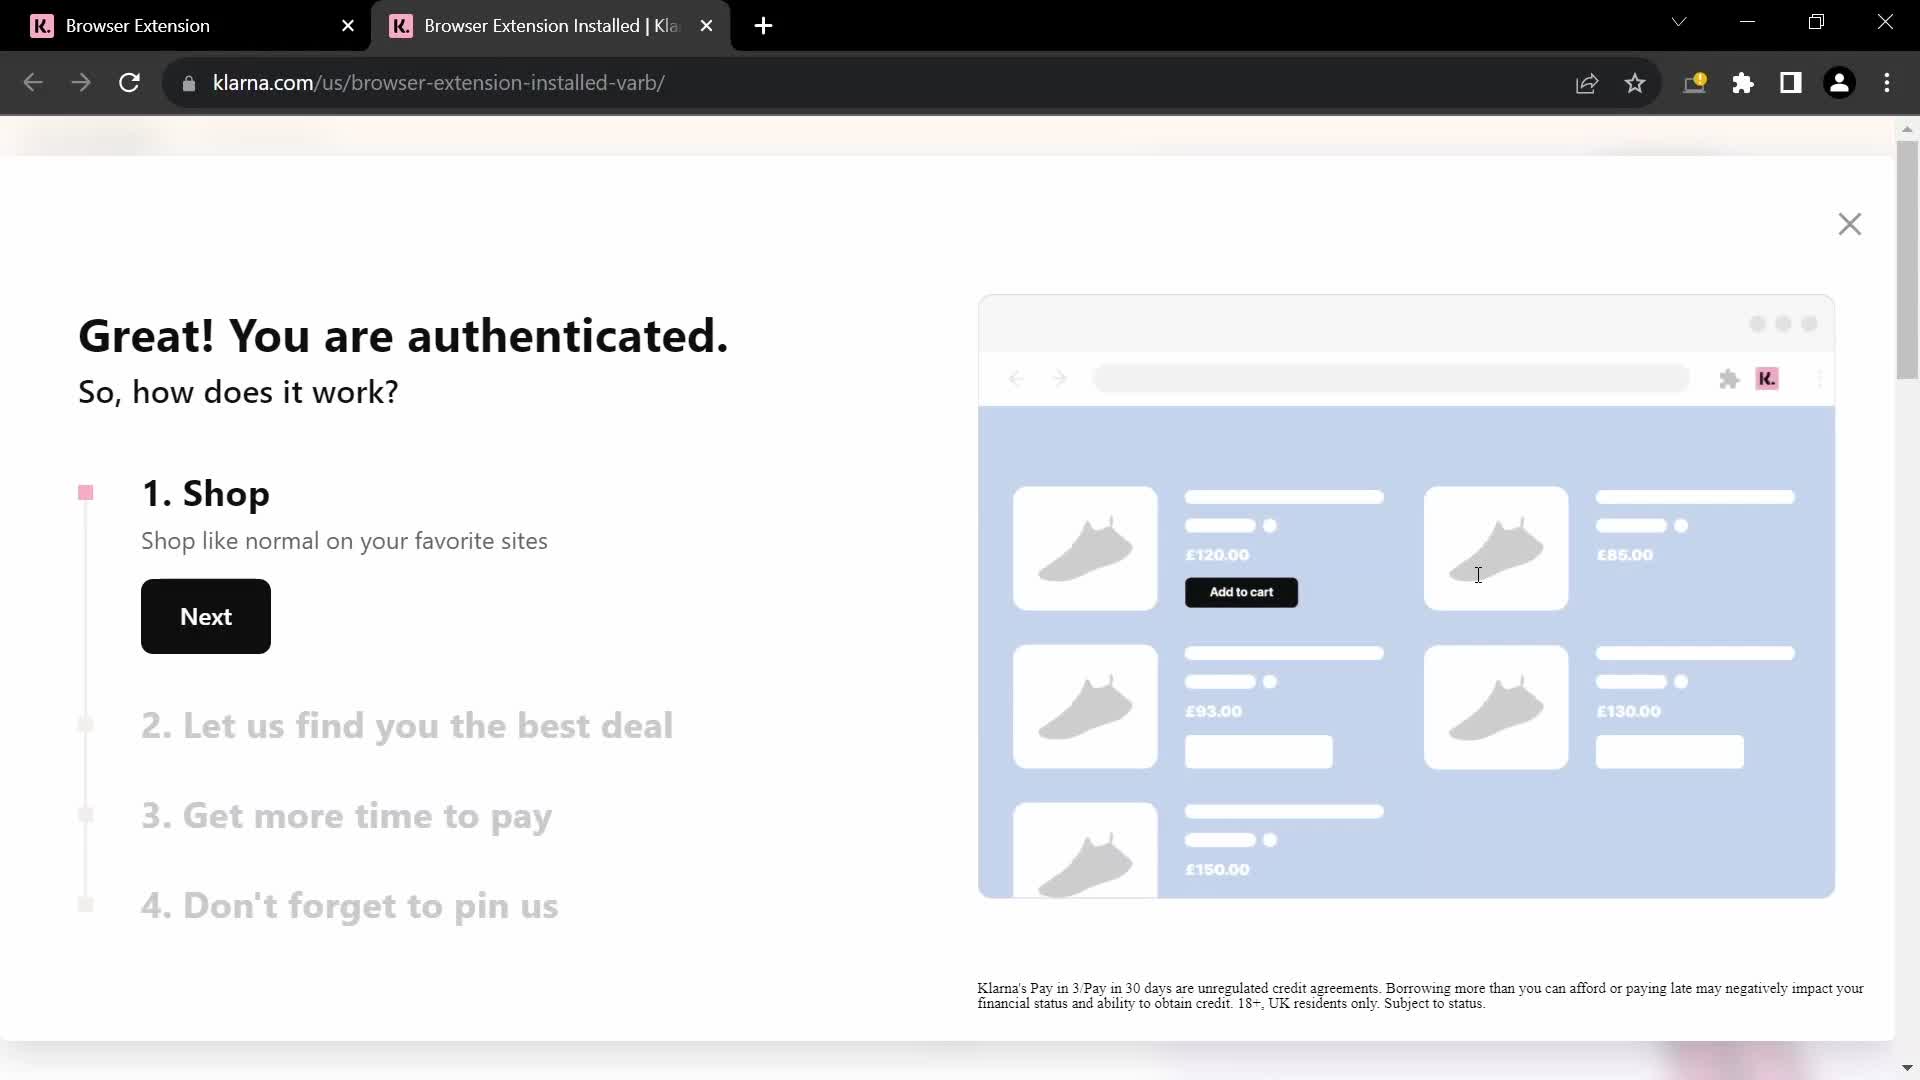Open the Chrome profile avatar

click(1839, 83)
